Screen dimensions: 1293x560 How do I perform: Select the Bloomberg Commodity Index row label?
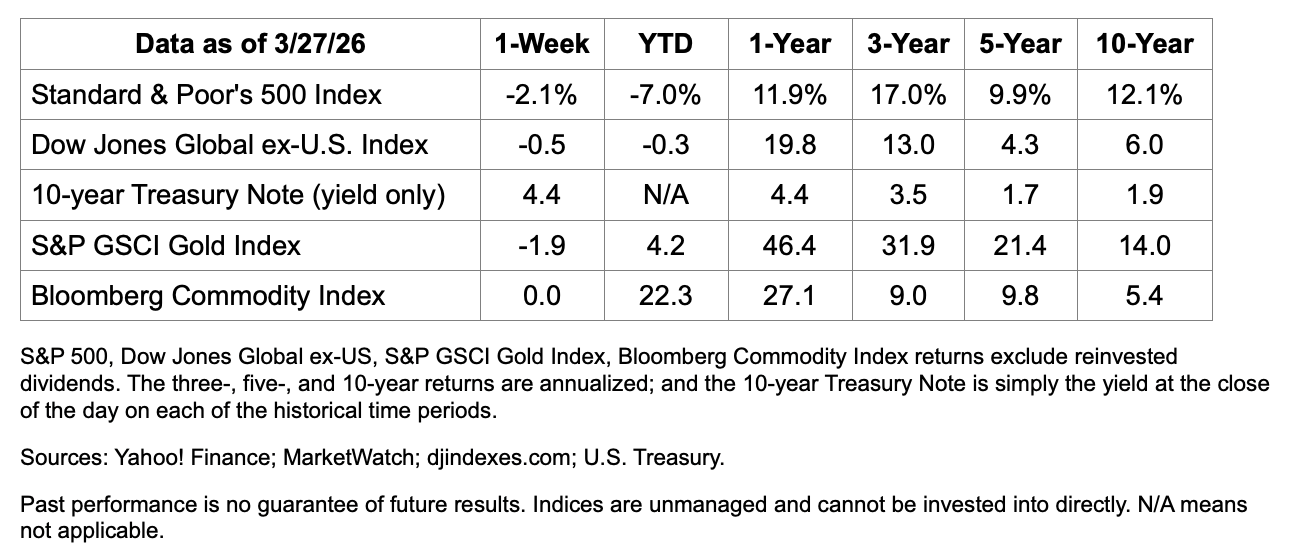209,296
